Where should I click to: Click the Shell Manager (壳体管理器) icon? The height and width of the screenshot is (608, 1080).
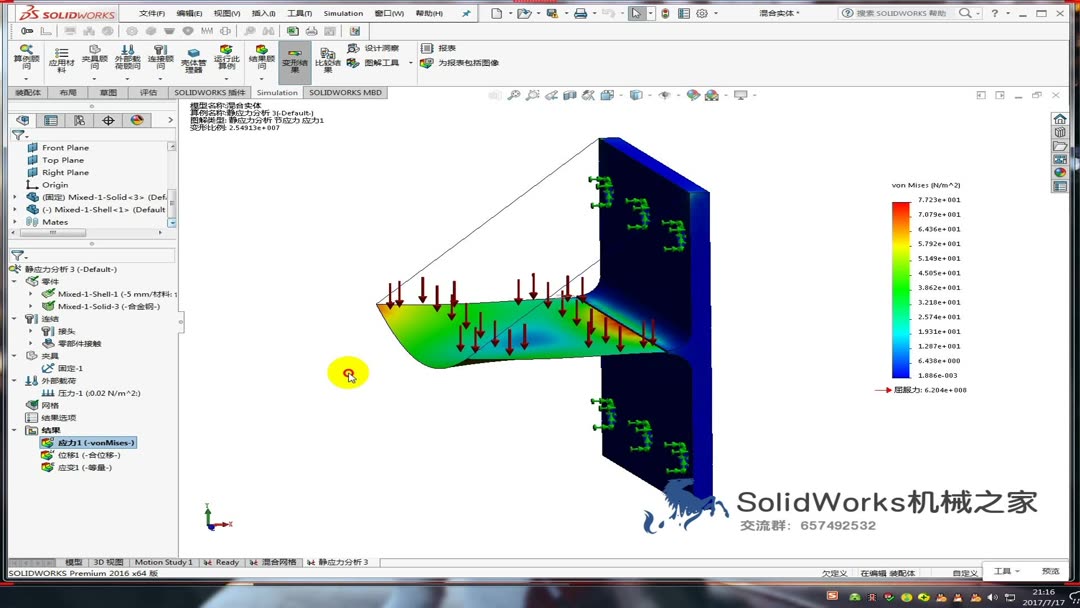(193, 56)
